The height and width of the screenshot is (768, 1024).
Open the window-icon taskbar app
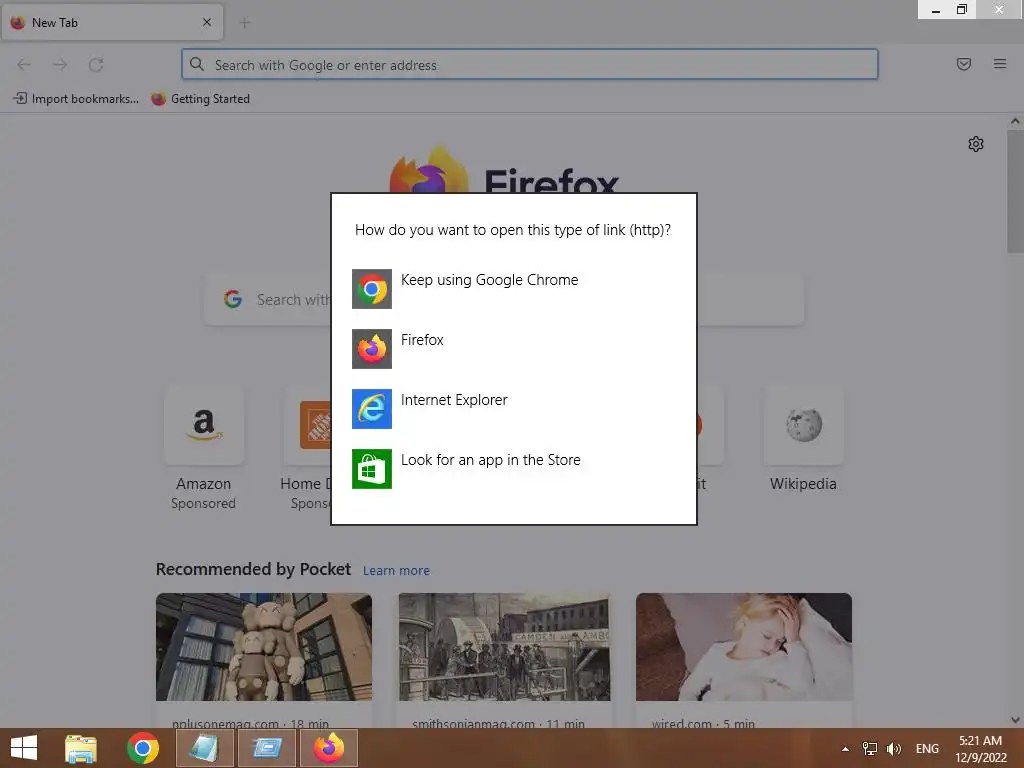pos(266,748)
